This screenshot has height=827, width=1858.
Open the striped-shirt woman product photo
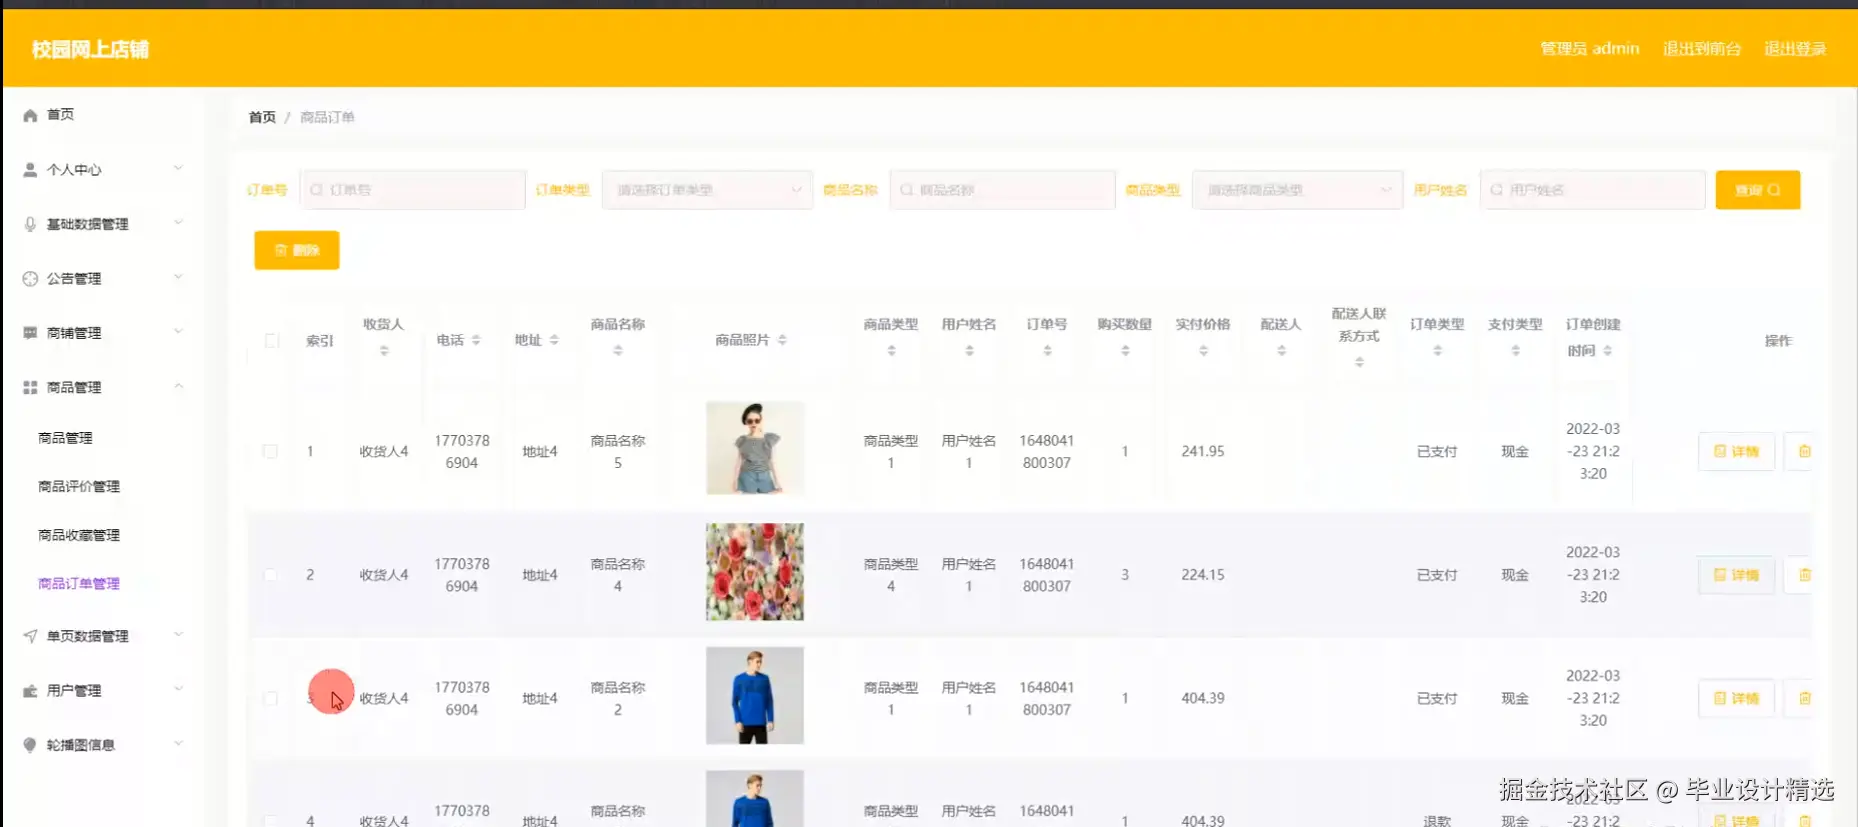755,448
